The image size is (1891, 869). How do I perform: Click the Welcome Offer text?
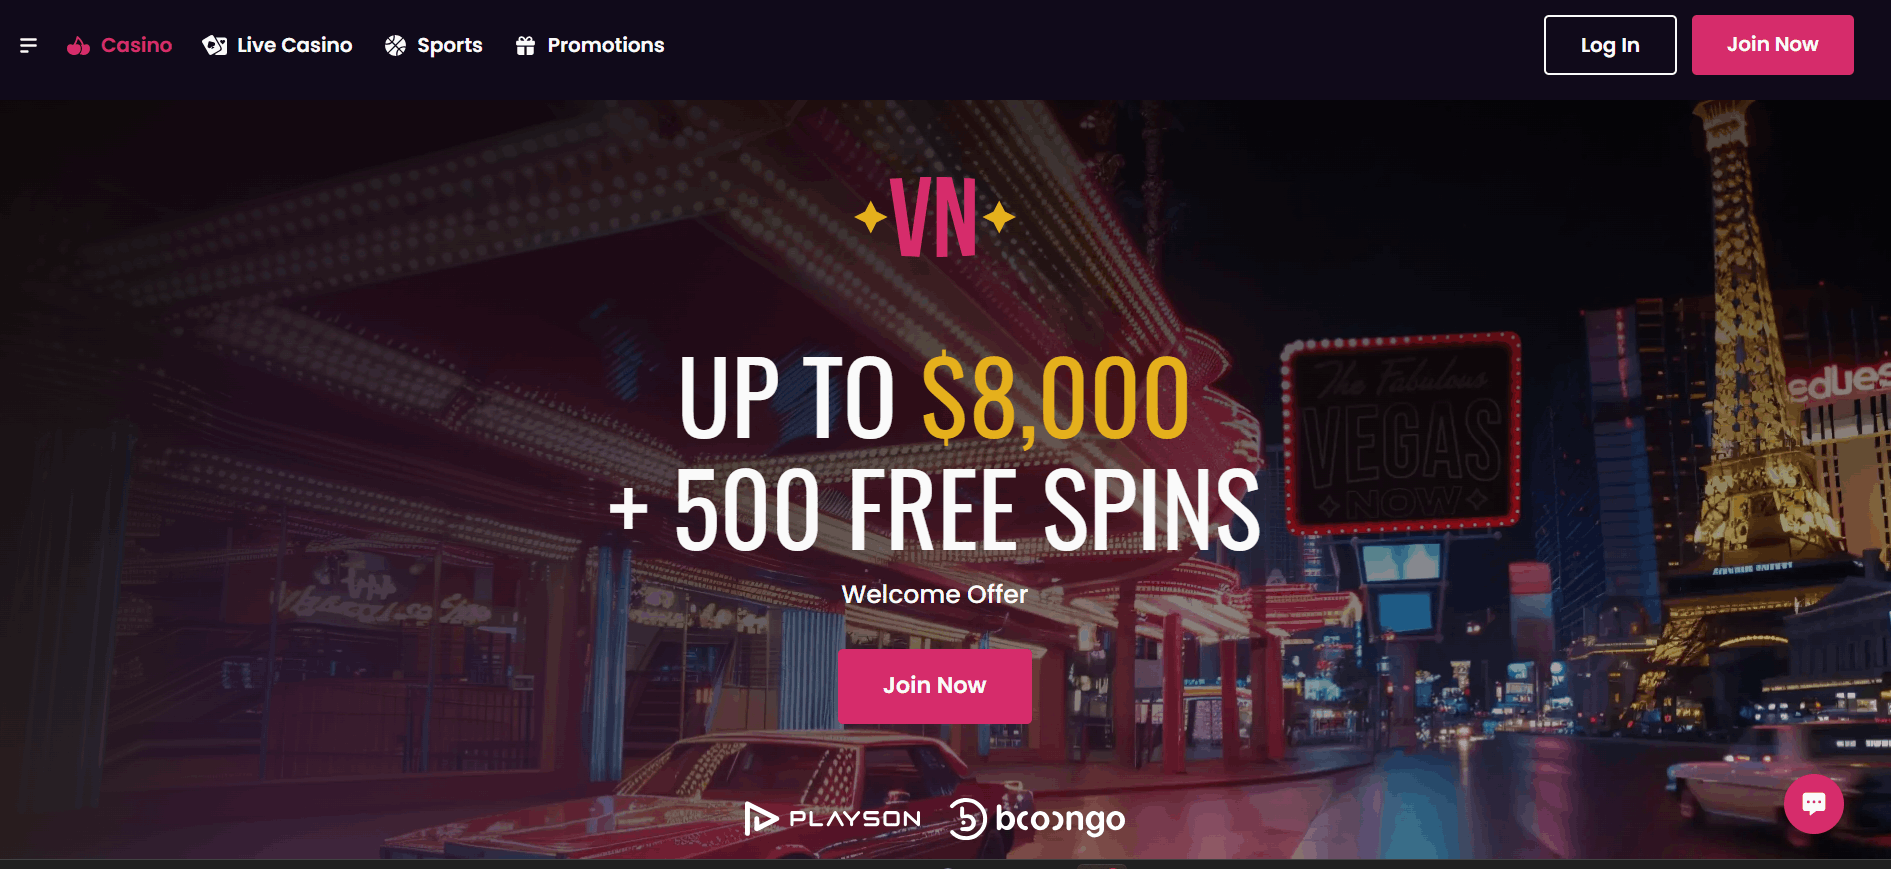[x=934, y=594]
